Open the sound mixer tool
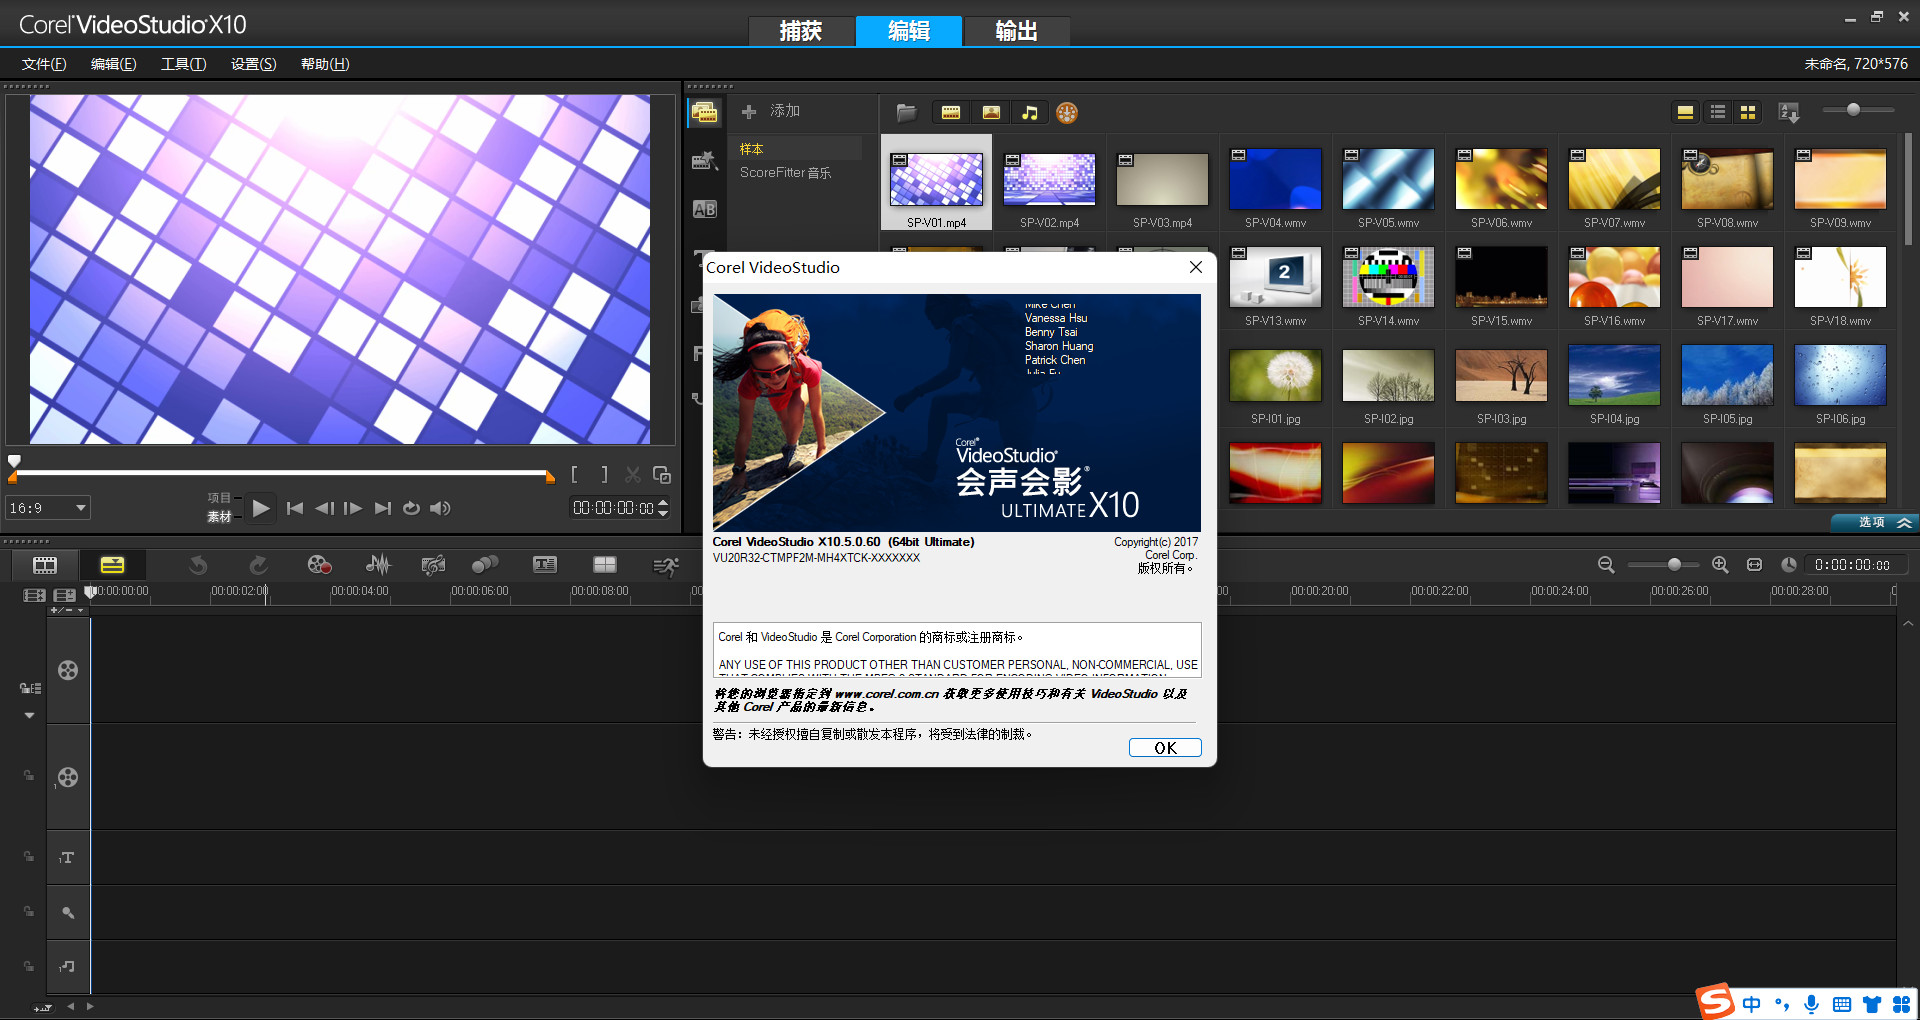The width and height of the screenshot is (1920, 1020). [x=378, y=565]
